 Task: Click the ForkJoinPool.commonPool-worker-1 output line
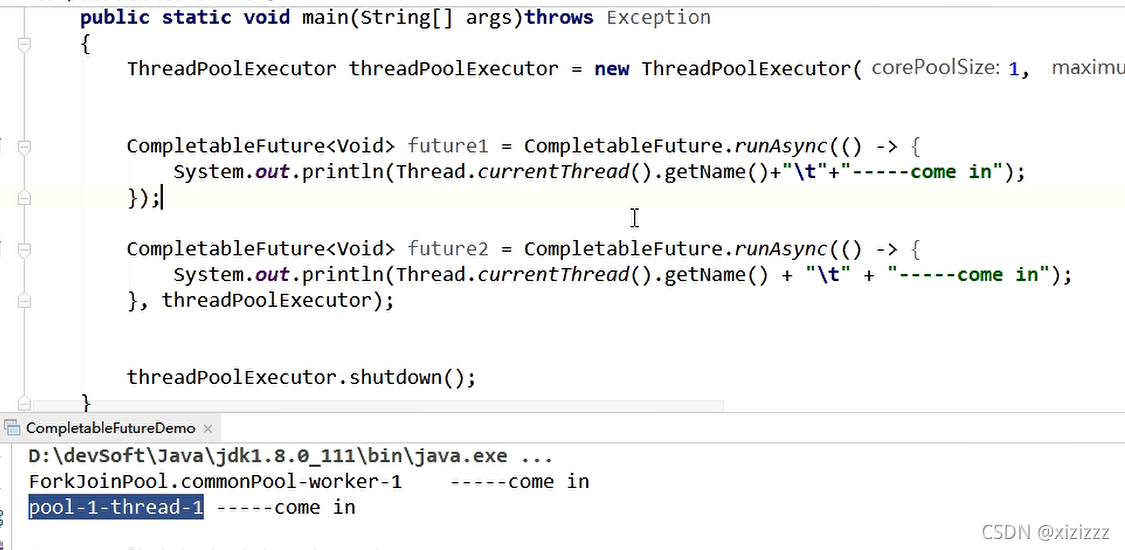309,482
